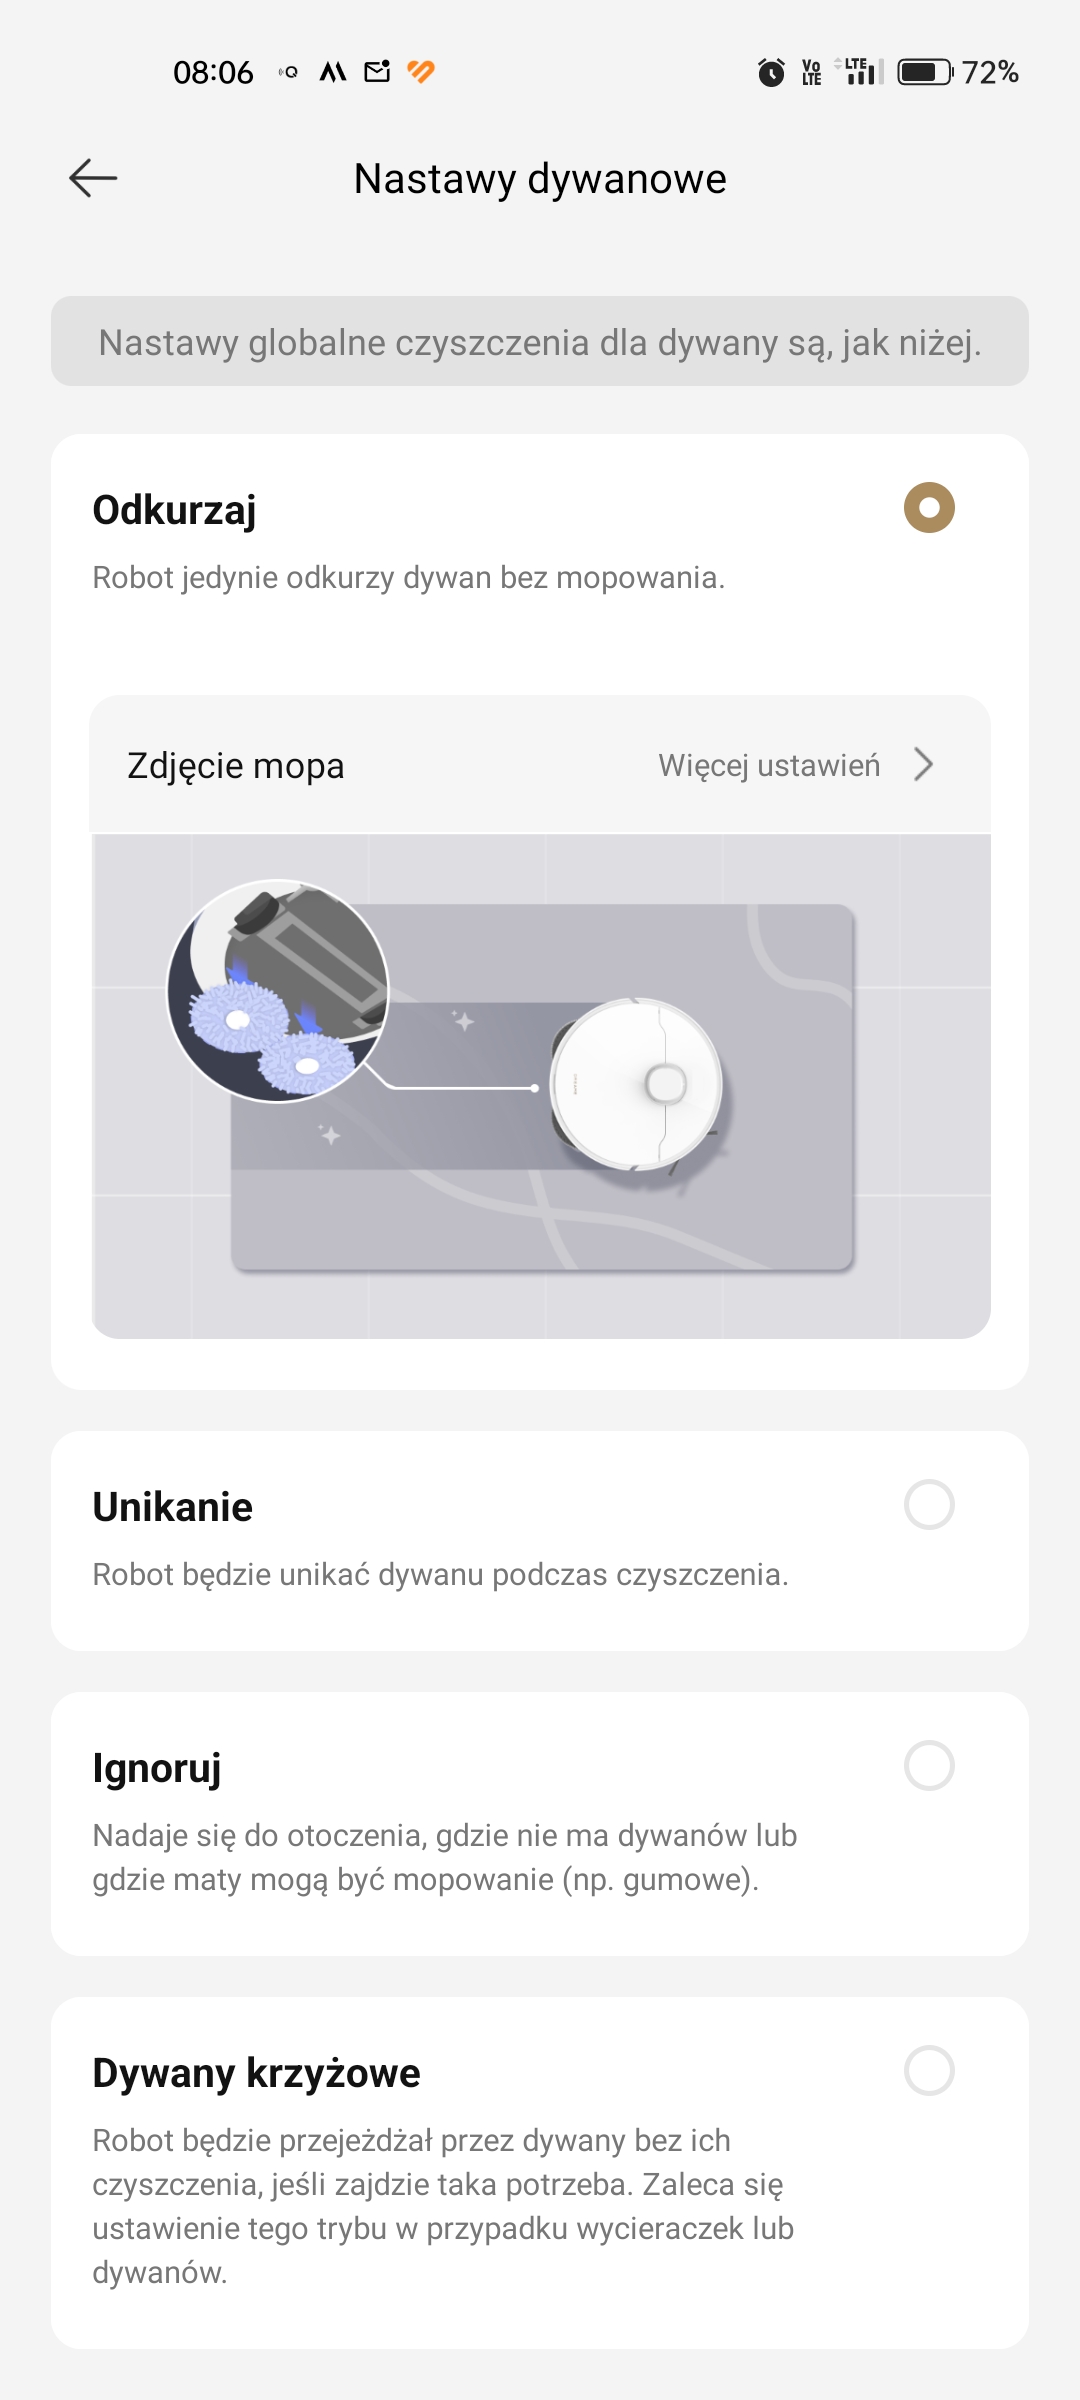
Task: Tap the Nastawy dywanowe page title
Action: pos(540,179)
